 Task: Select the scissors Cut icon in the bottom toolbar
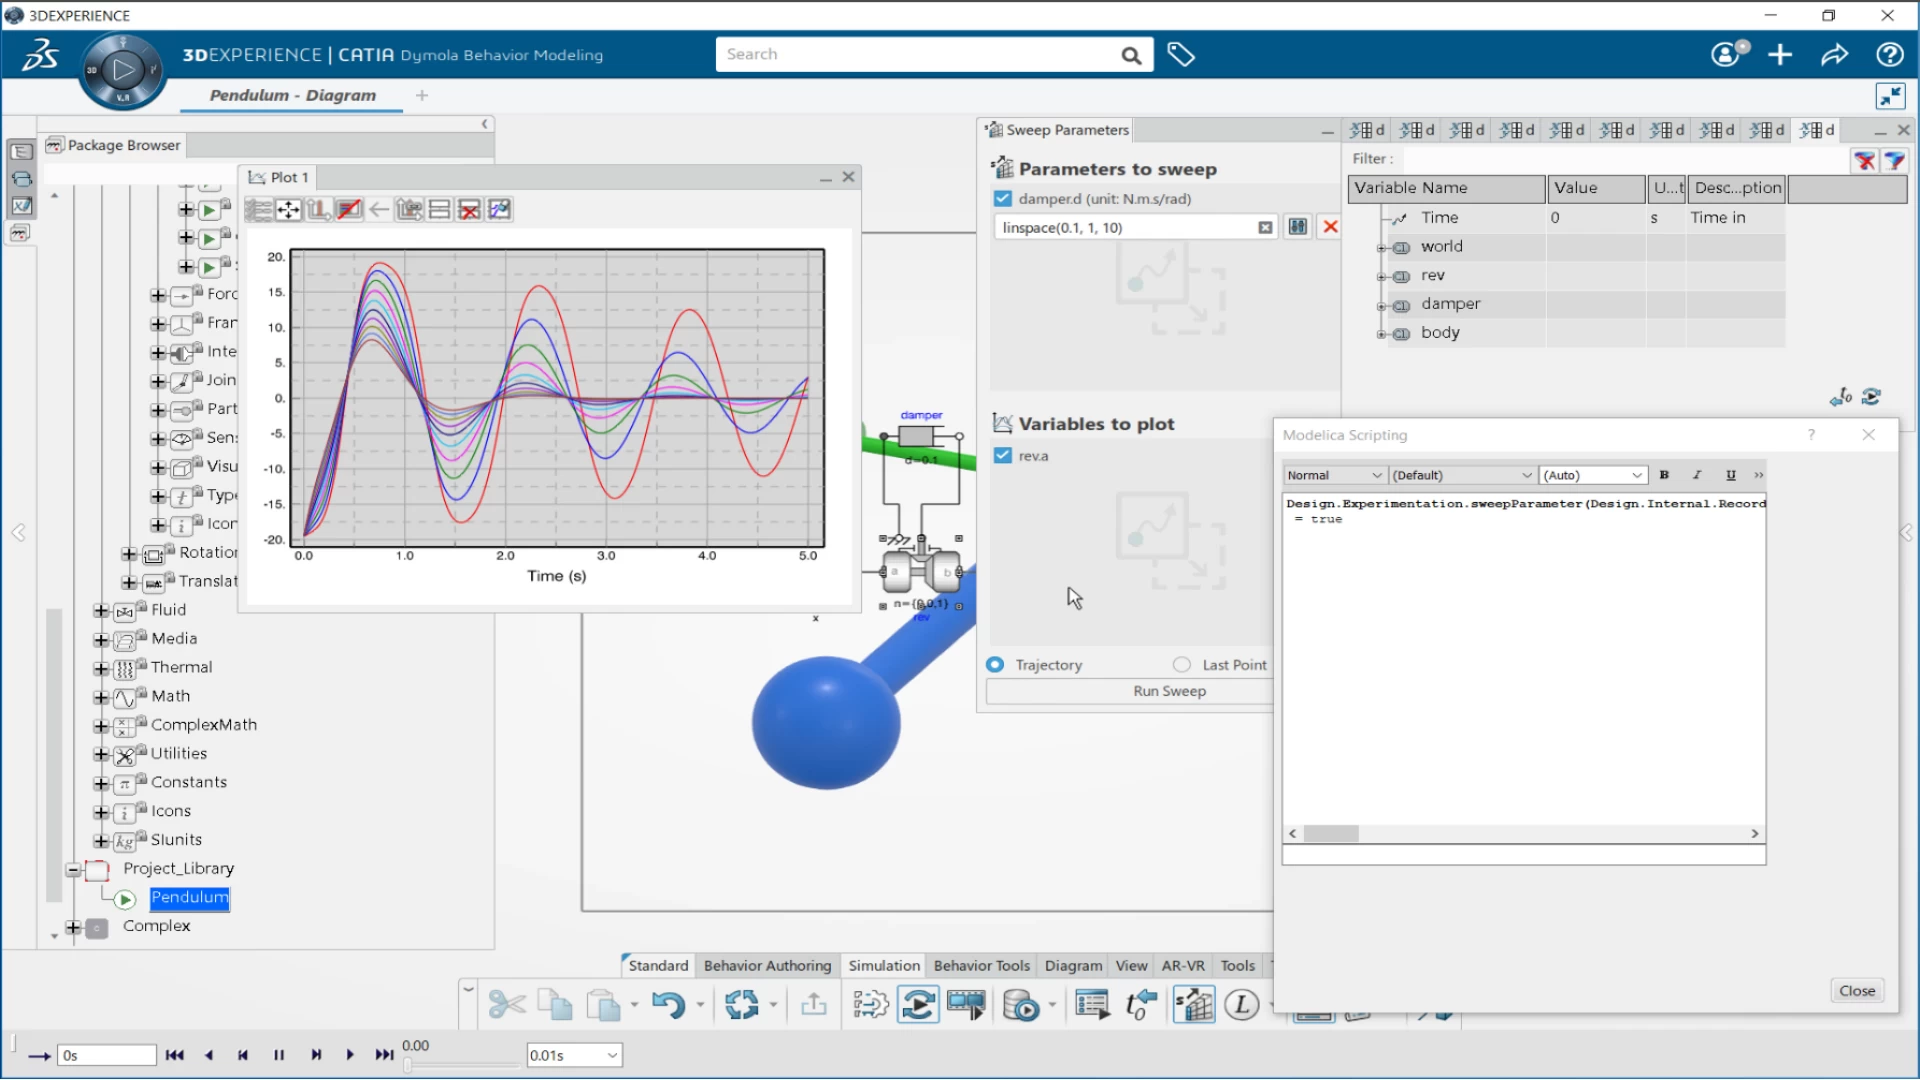coord(507,1004)
